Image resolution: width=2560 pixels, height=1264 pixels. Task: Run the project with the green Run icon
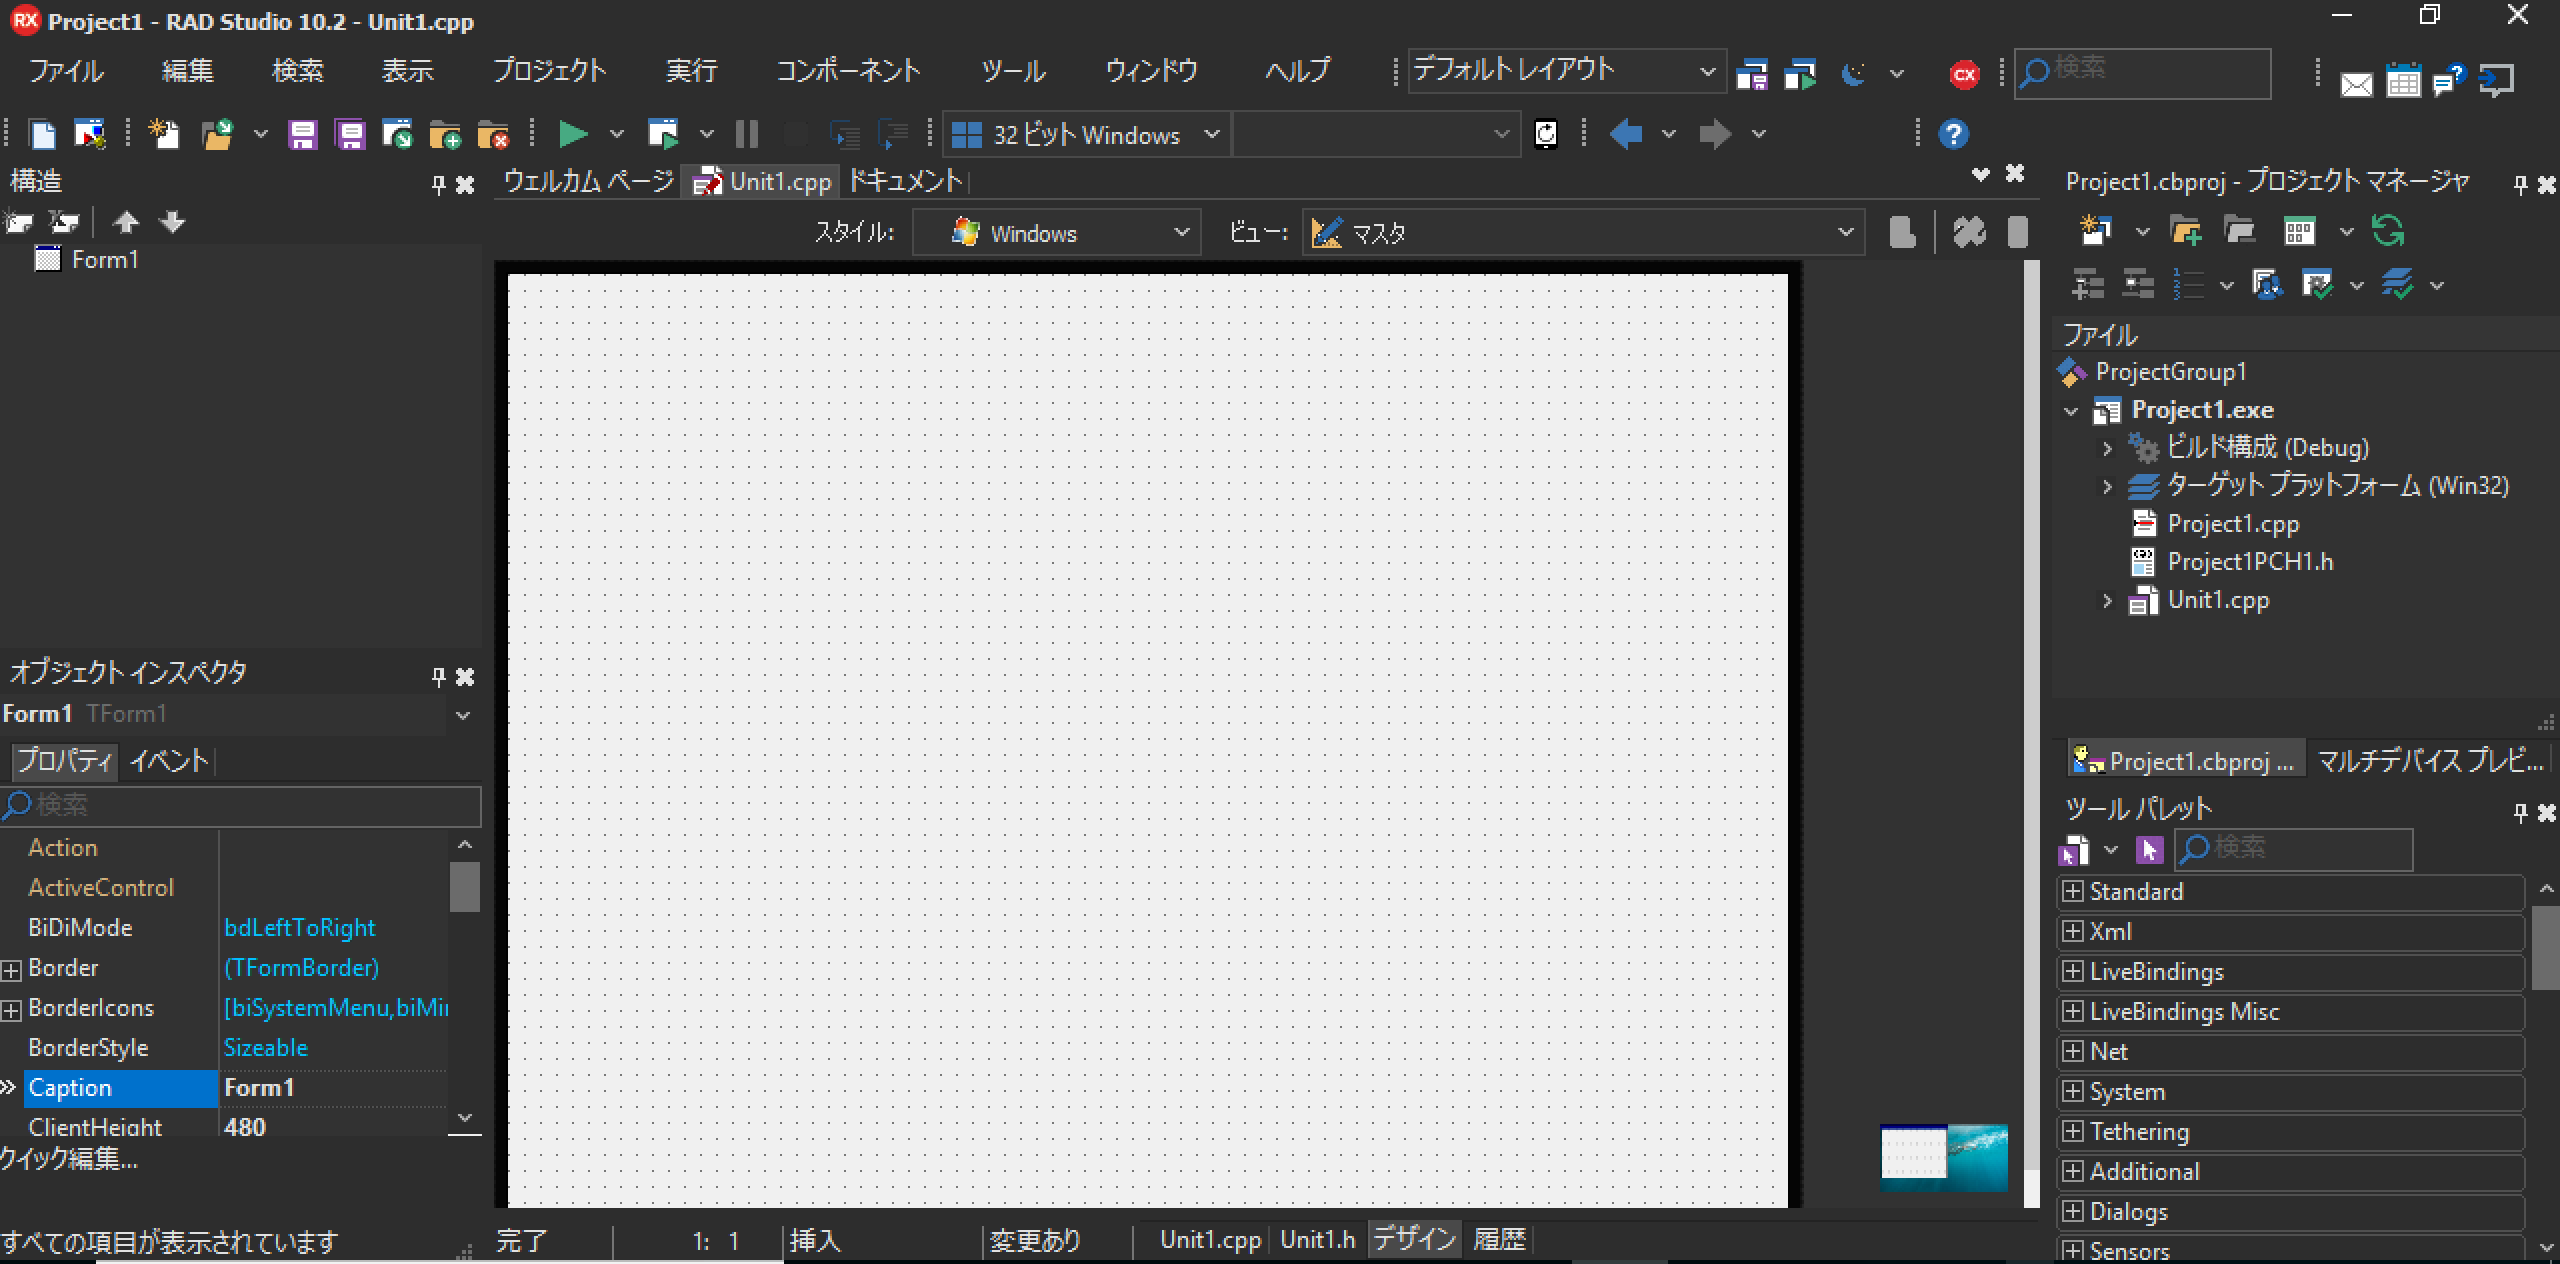572,133
